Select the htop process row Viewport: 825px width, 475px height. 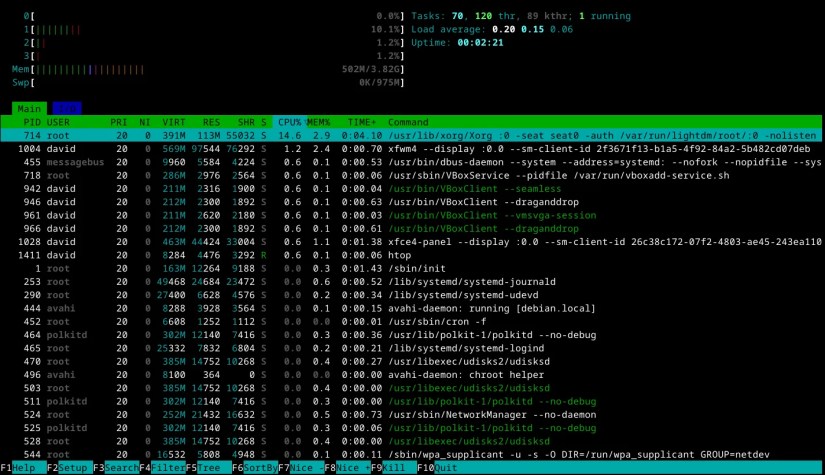[411, 255]
